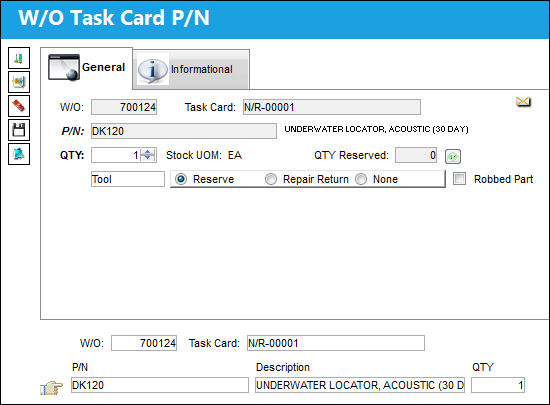Click the red eraser delete icon
Viewport: 550px width, 405px height.
pyautogui.click(x=19, y=106)
